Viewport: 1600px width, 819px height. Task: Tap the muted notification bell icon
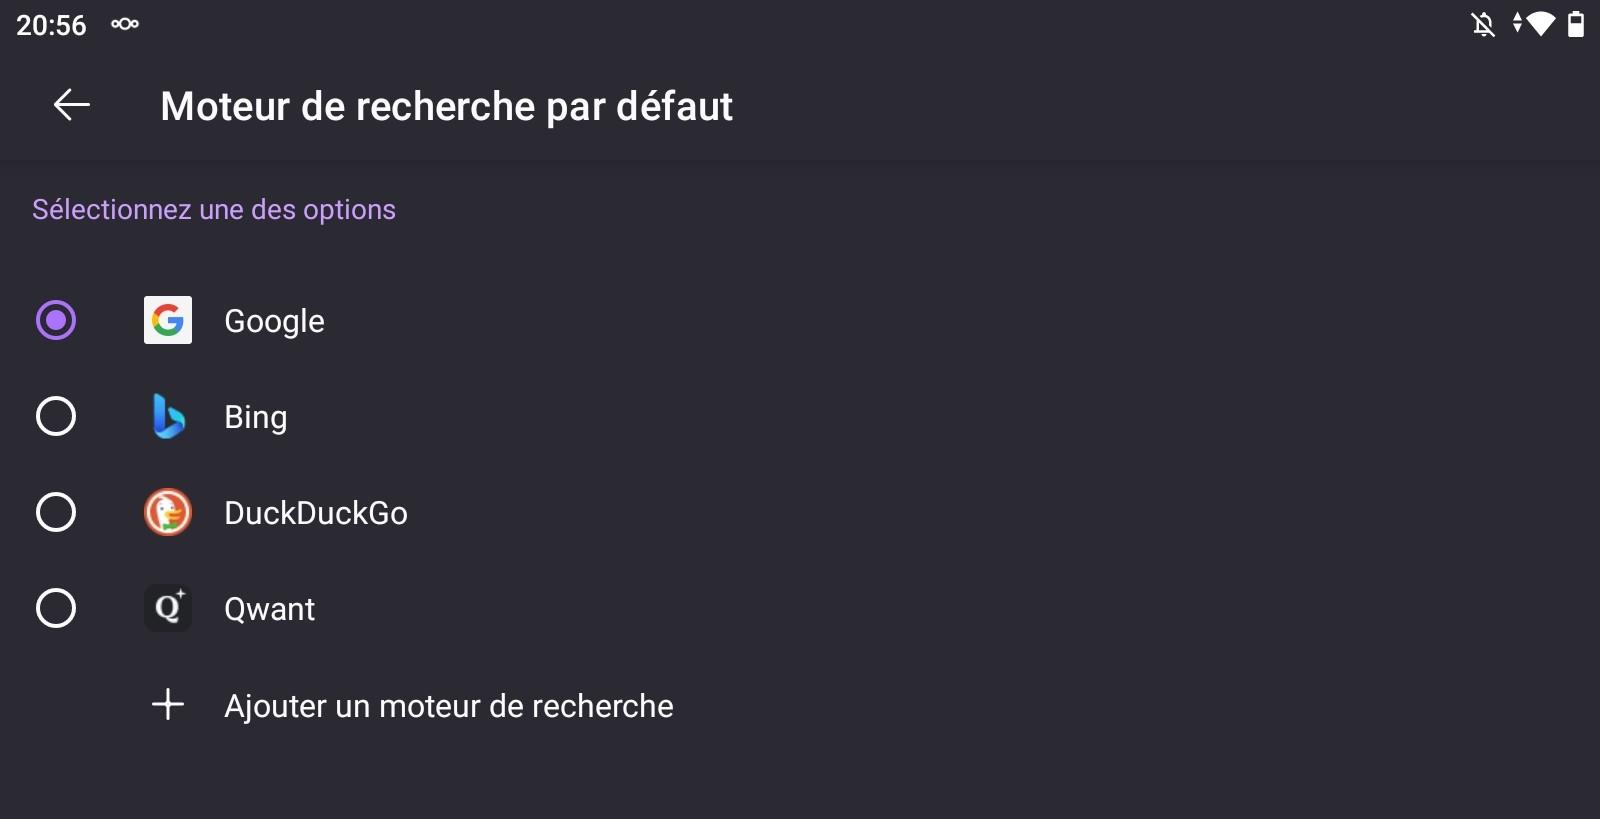[x=1483, y=24]
